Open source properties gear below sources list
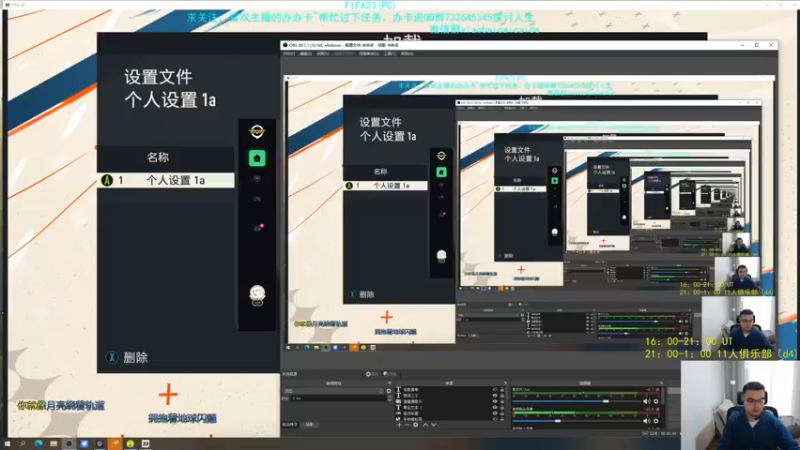 click(x=415, y=424)
